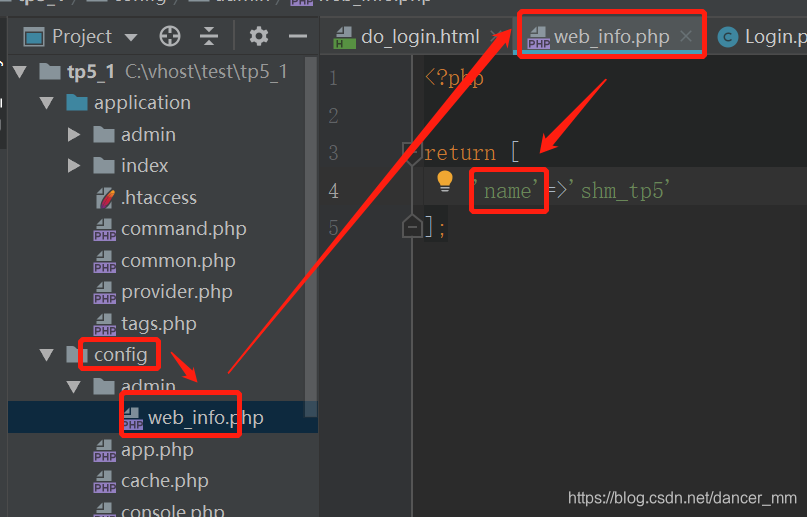
Task: Place cursor in the 'name' key
Action: tap(507, 191)
